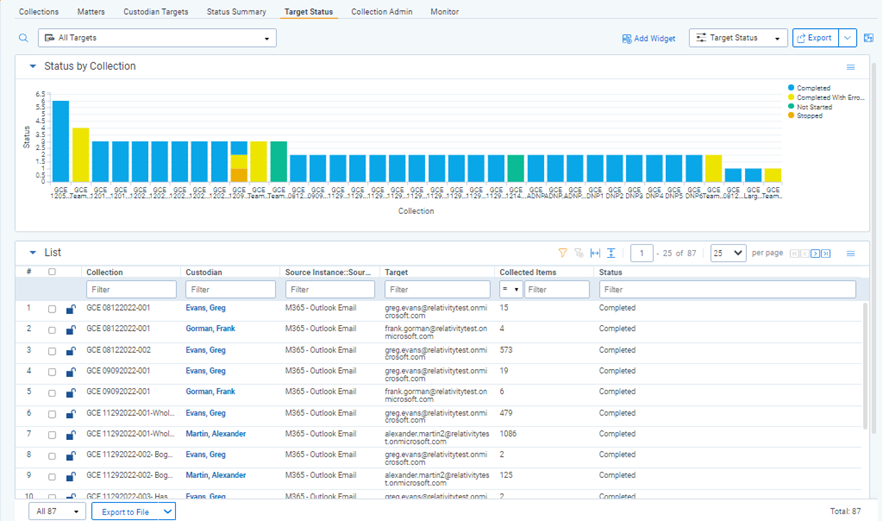The height and width of the screenshot is (521, 882).
Task: Click the lock icon in row 4
Action: [71, 372]
